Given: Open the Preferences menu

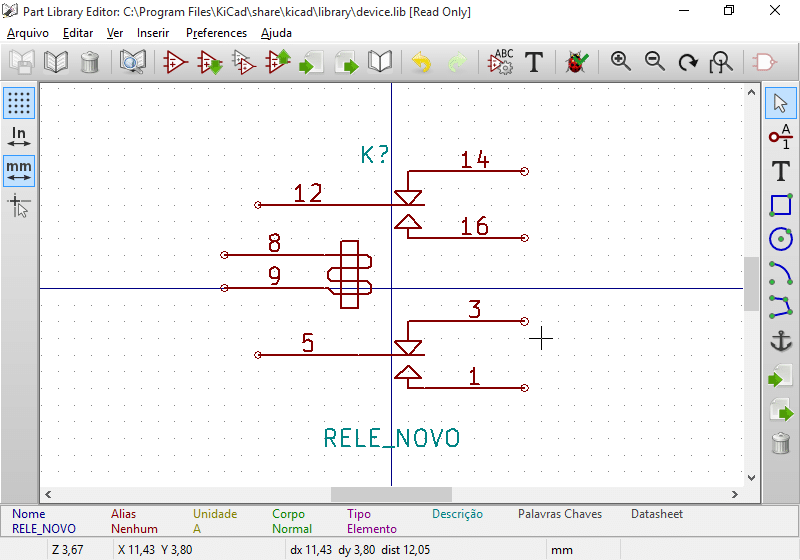Looking at the screenshot, I should pos(216,33).
